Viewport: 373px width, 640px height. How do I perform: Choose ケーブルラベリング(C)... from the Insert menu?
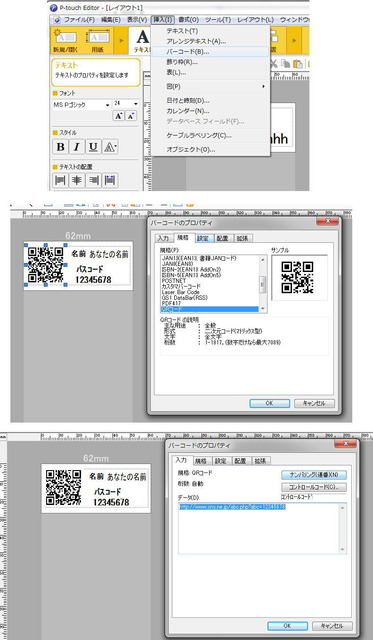point(199,135)
